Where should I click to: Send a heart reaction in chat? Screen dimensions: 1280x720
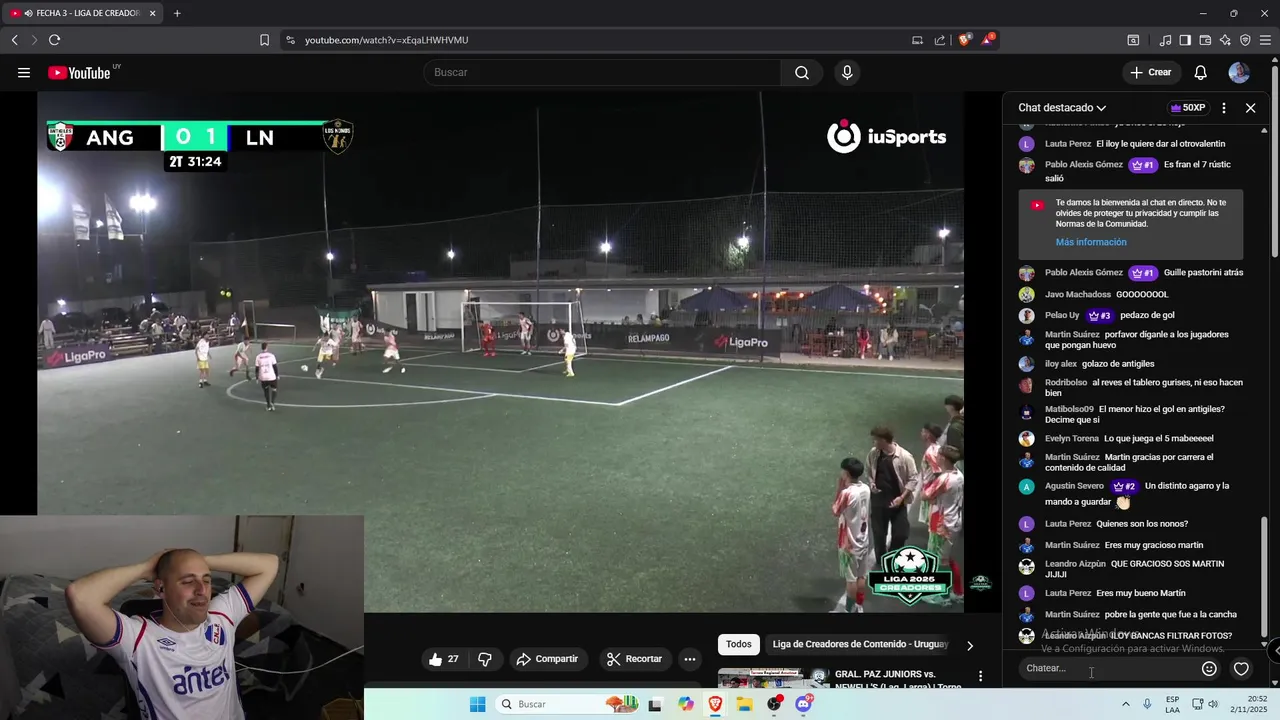(1241, 669)
